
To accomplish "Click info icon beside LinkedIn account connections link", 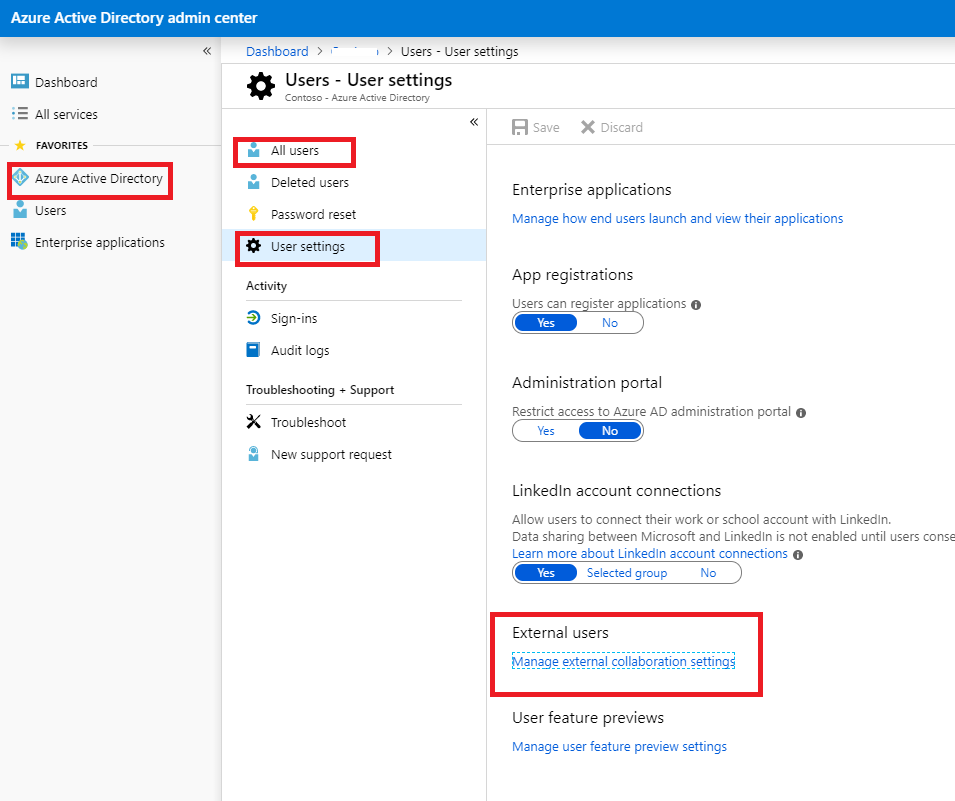I will point(798,554).
